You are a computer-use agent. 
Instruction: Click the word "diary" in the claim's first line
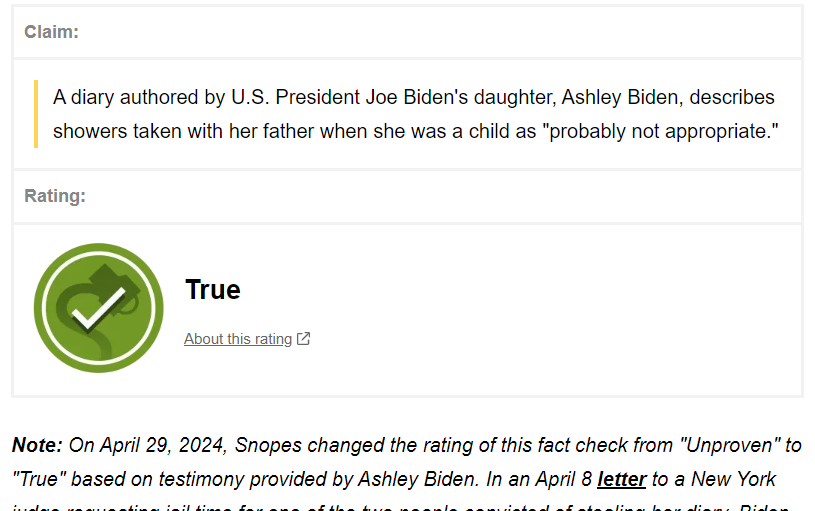click(x=92, y=97)
